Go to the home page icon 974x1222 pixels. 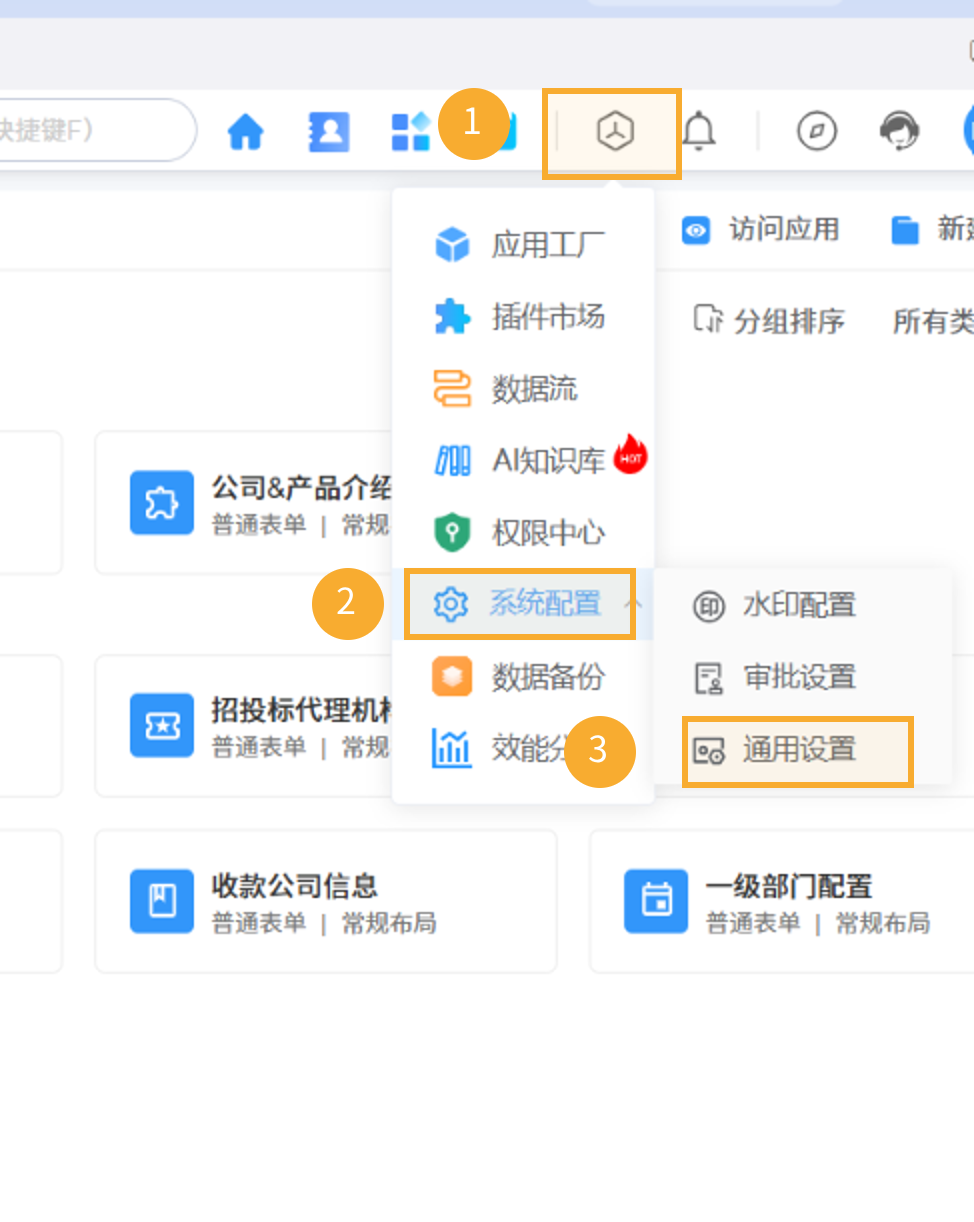point(245,131)
